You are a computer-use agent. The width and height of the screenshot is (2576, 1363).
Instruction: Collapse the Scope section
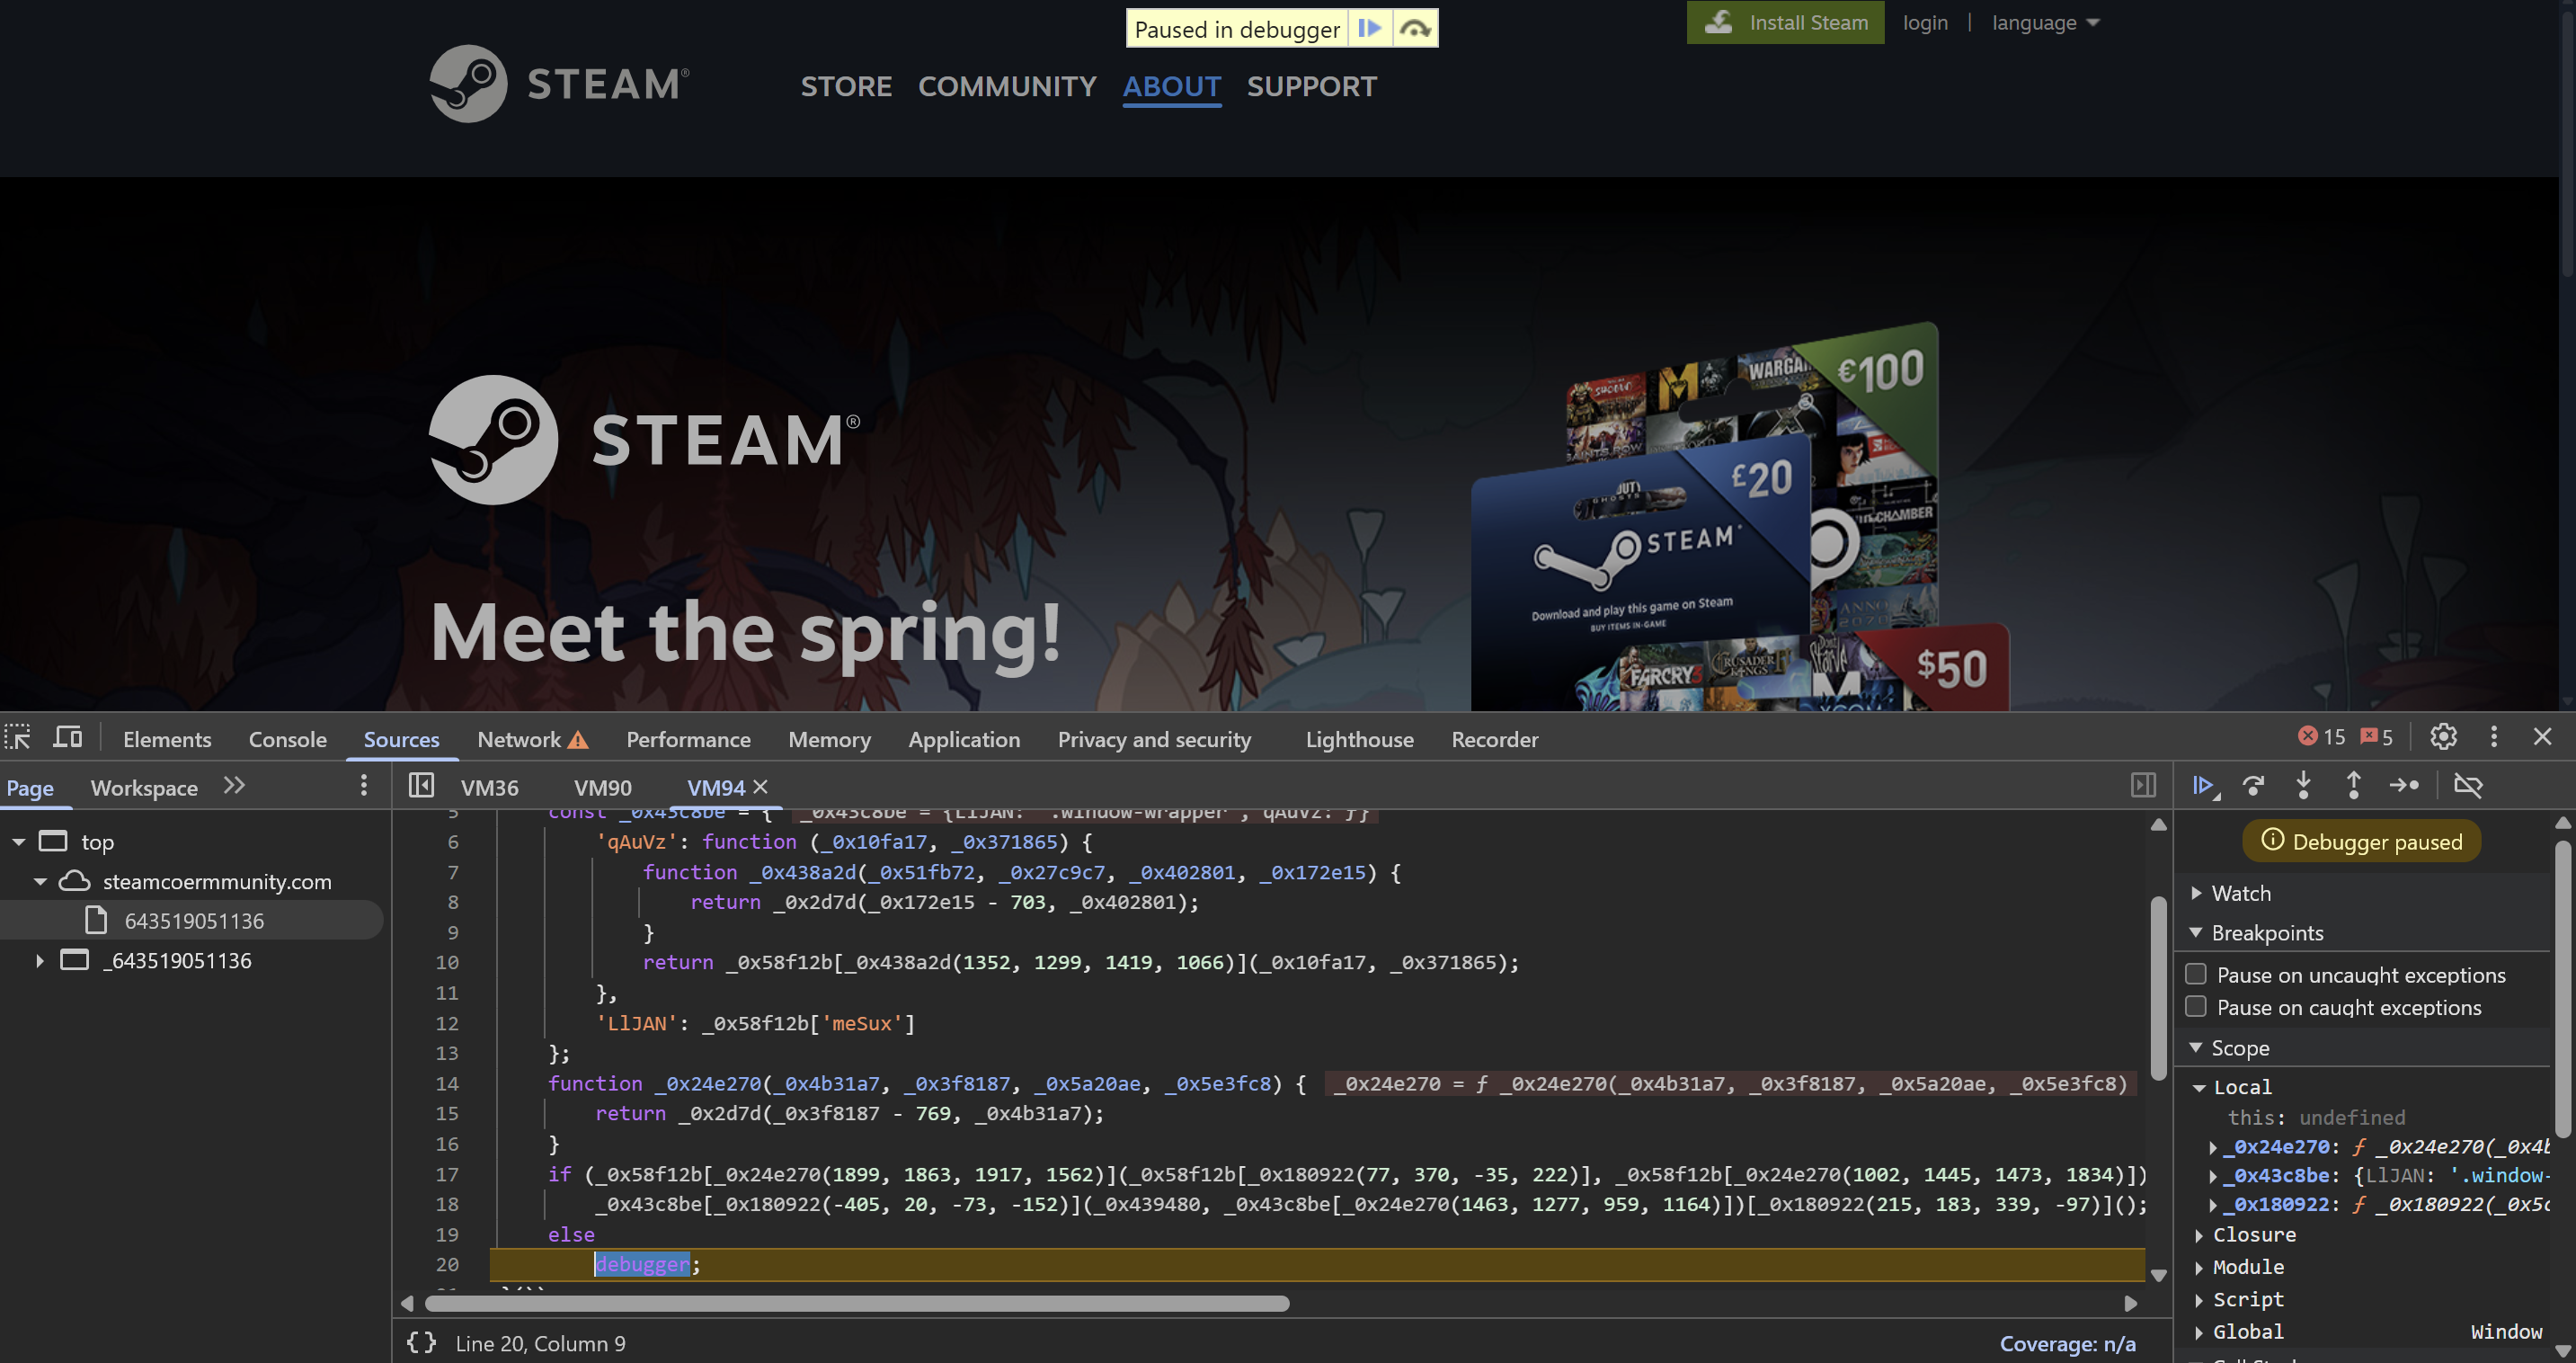click(2197, 1047)
